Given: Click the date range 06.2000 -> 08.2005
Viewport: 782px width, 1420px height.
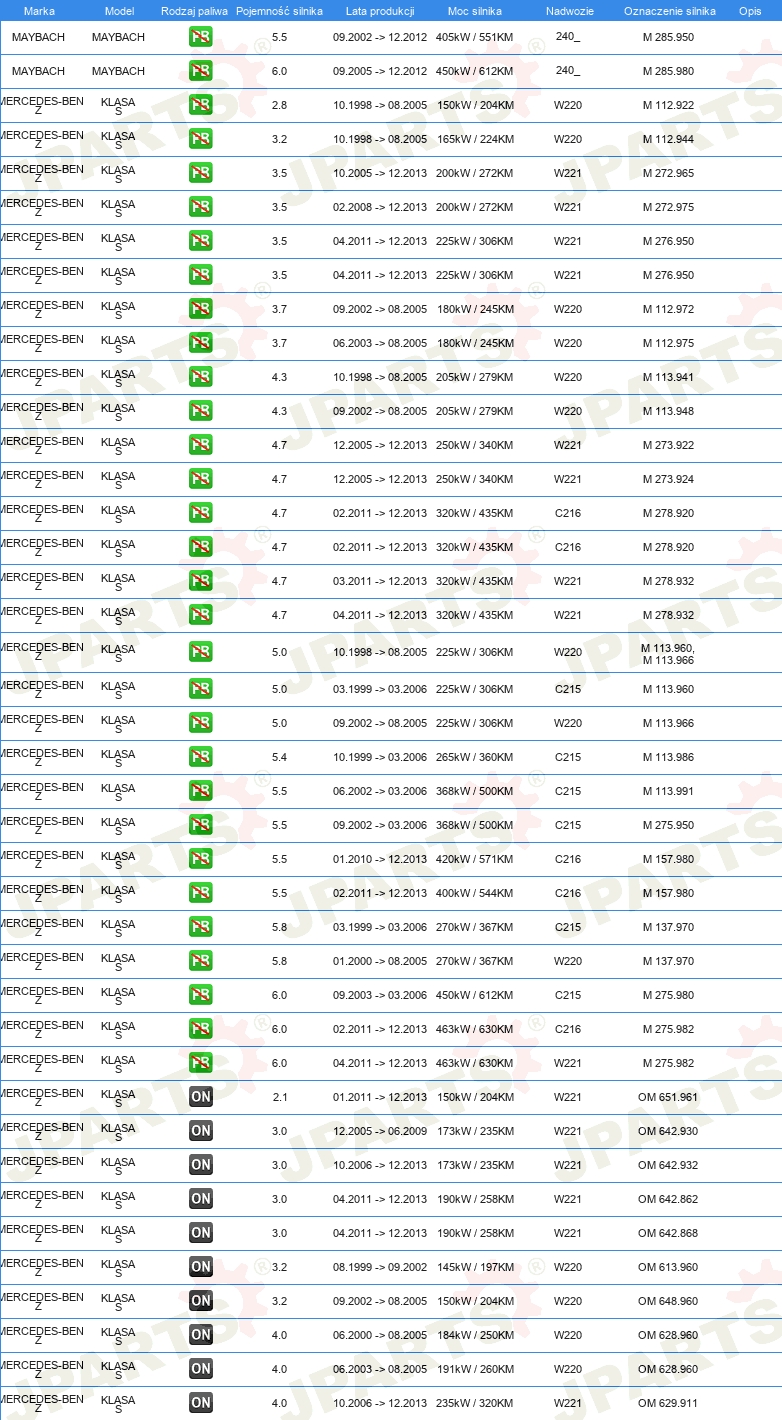Looking at the screenshot, I should (x=380, y=1335).
